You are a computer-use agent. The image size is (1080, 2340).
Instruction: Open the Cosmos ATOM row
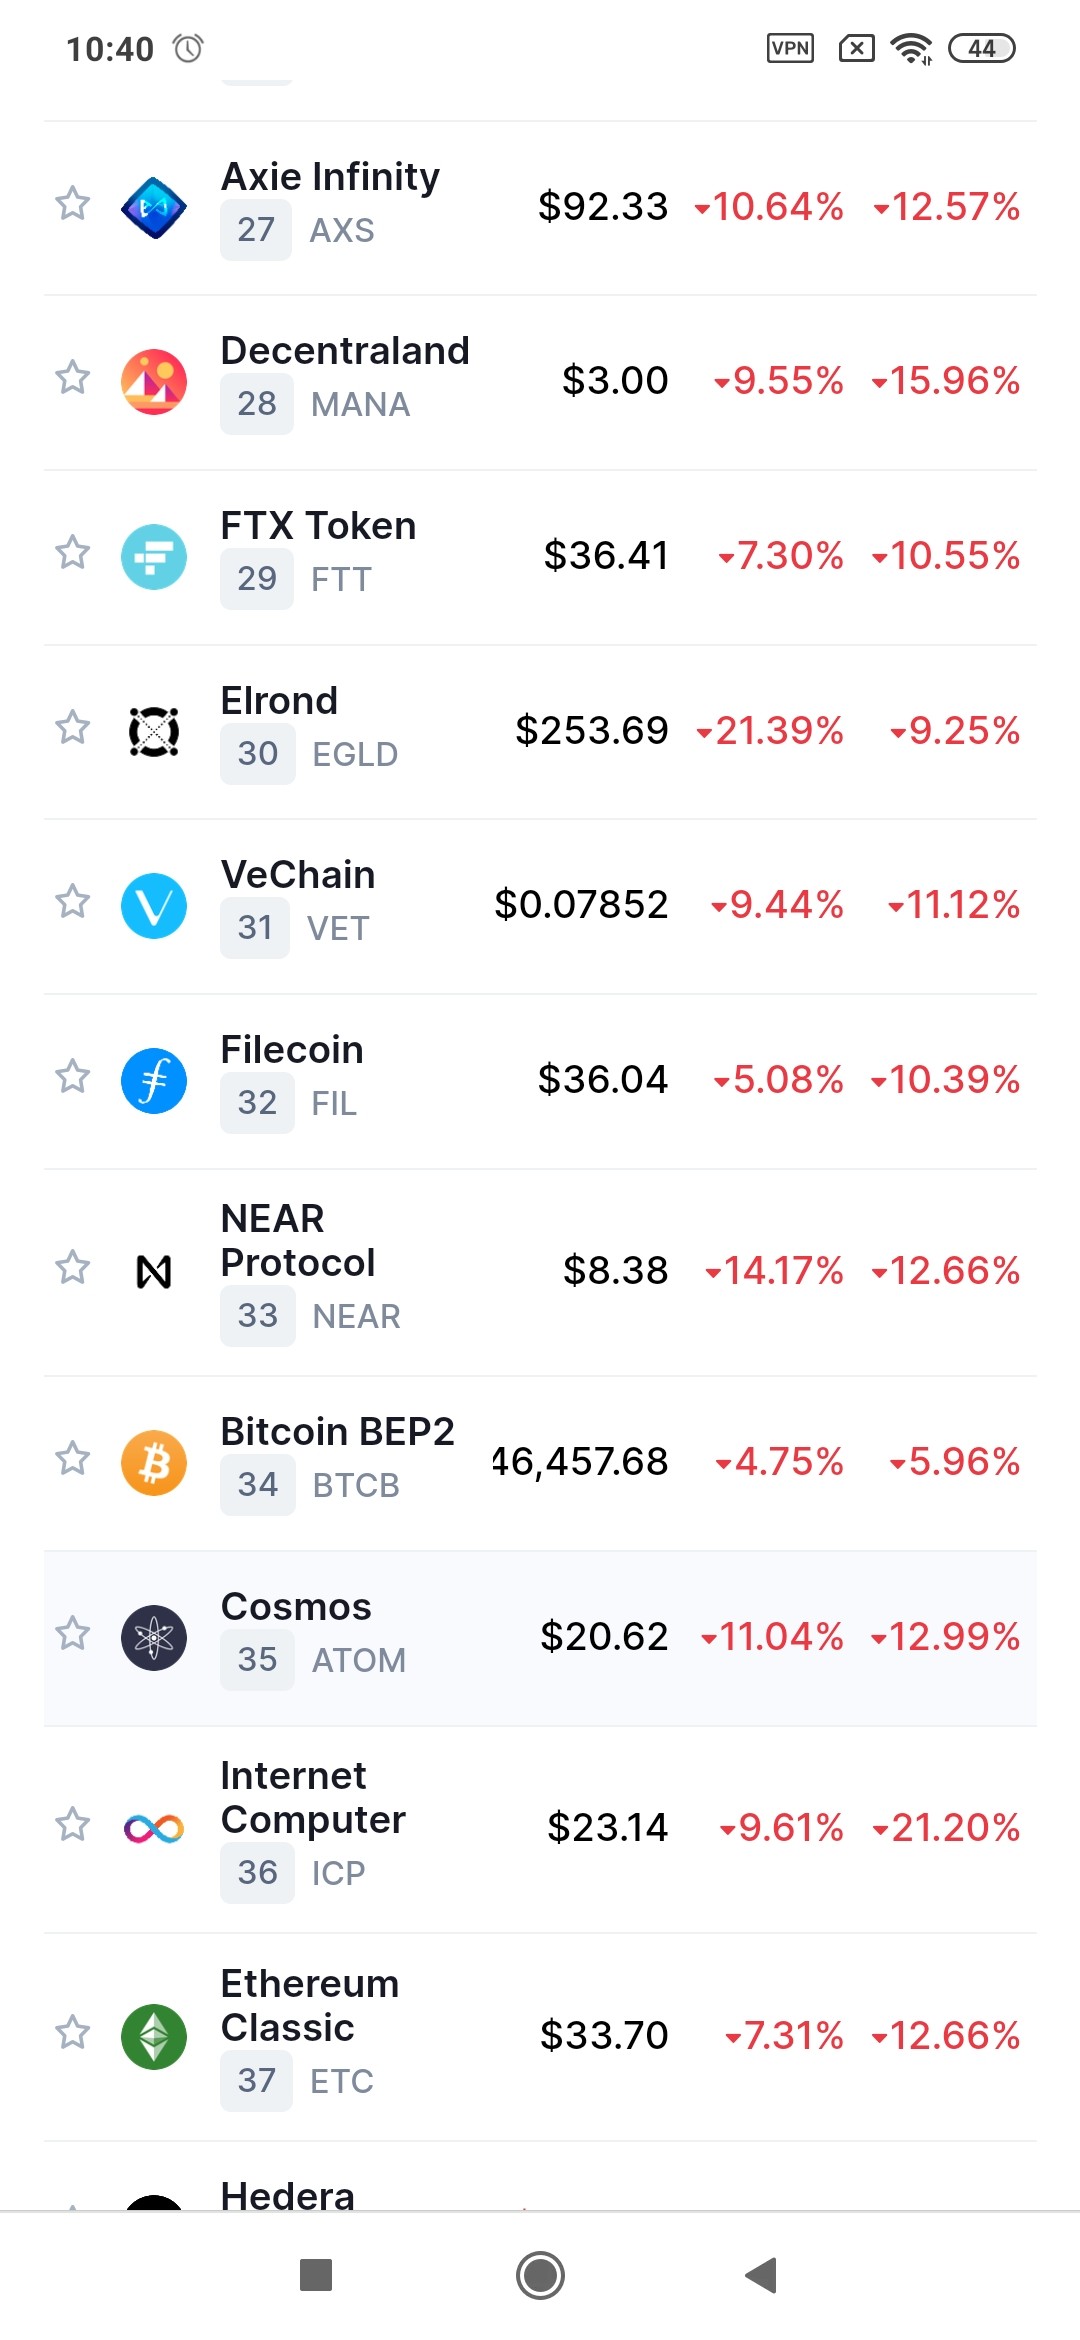click(x=540, y=1638)
